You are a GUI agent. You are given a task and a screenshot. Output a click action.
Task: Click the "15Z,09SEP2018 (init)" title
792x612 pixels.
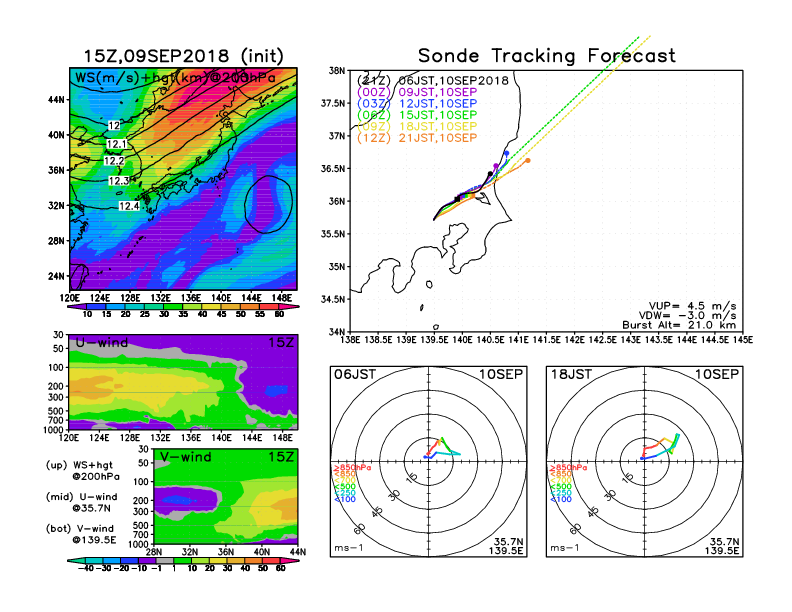click(183, 56)
